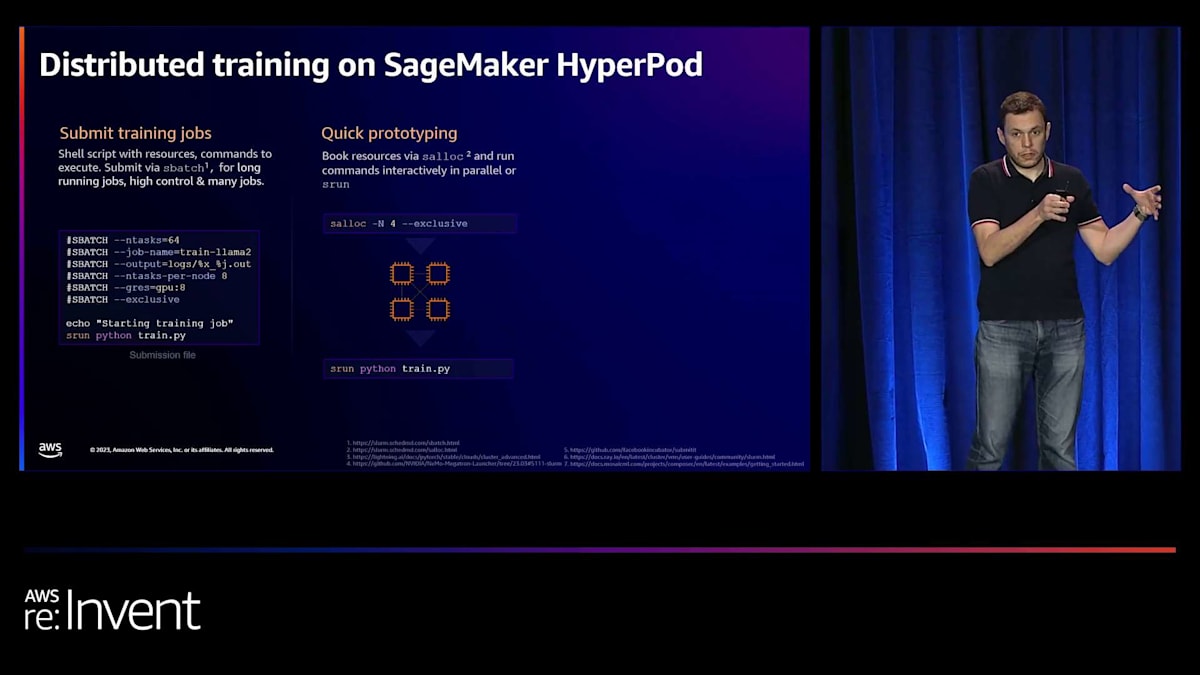Select the upper-right compute chip icon
Viewport: 1200px width, 675px height.
point(438,273)
